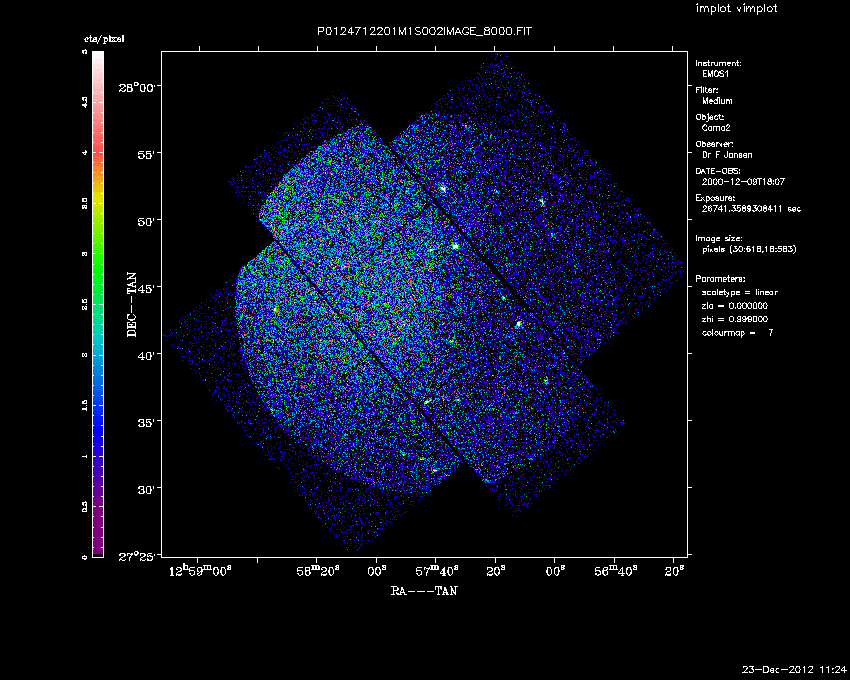Click the 'Observer:' heading
Image resolution: width=850 pixels, height=680 pixels.
coord(714,144)
